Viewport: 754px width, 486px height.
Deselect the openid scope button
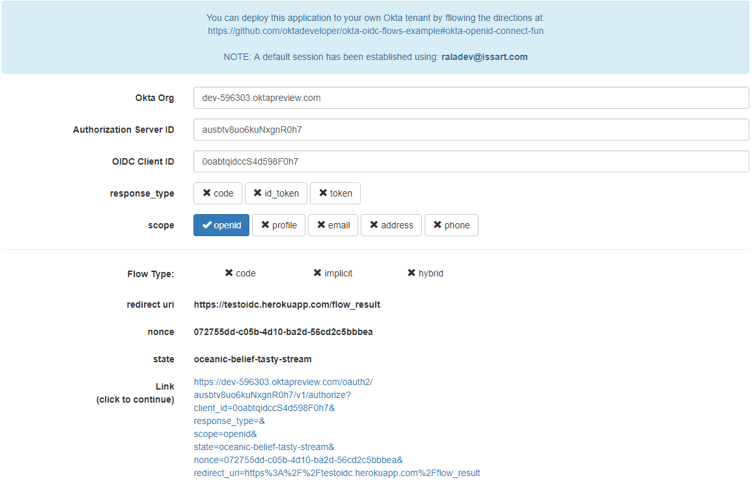(x=221, y=225)
